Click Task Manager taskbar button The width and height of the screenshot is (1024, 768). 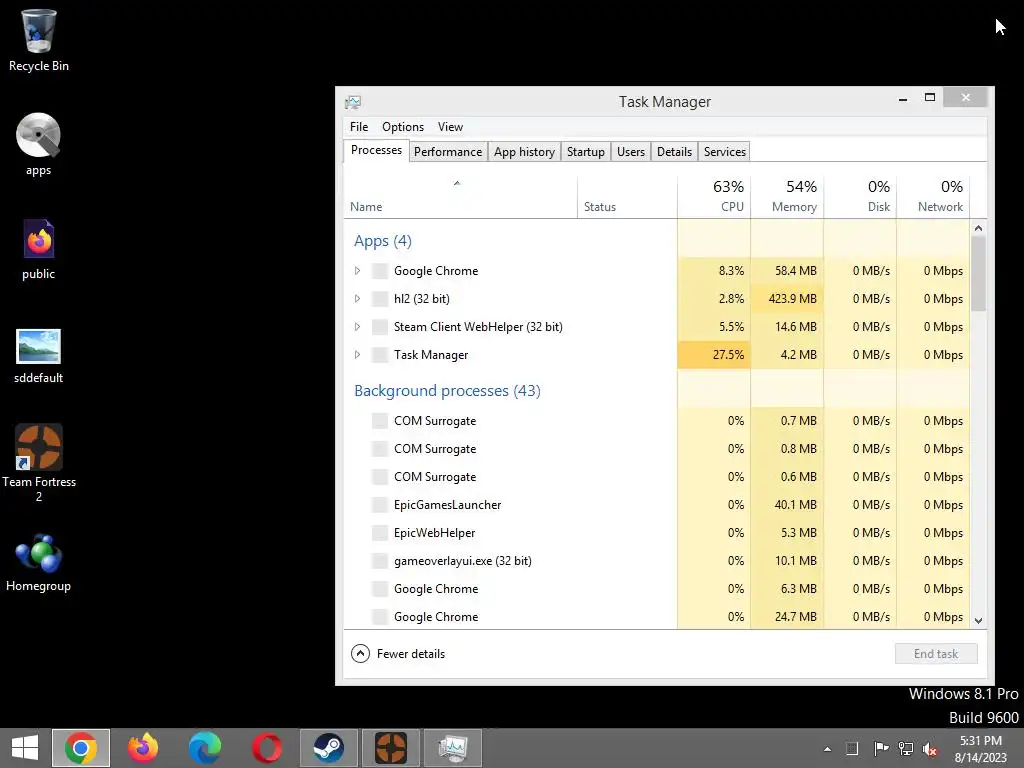point(453,748)
